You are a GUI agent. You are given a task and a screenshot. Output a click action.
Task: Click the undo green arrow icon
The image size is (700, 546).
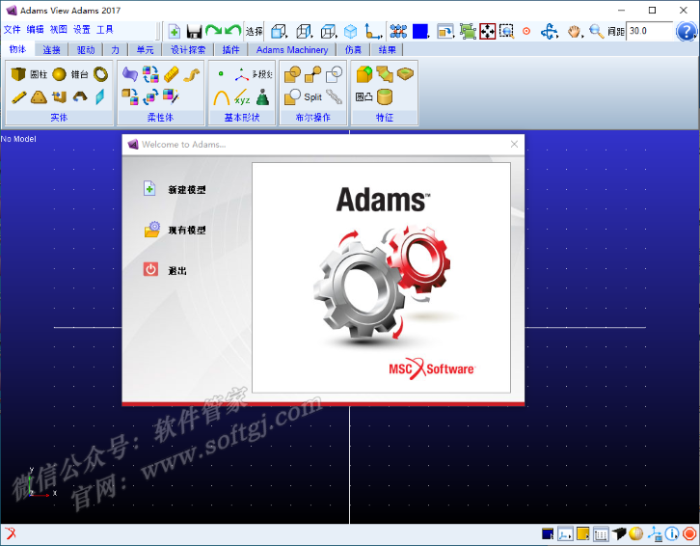[233, 31]
